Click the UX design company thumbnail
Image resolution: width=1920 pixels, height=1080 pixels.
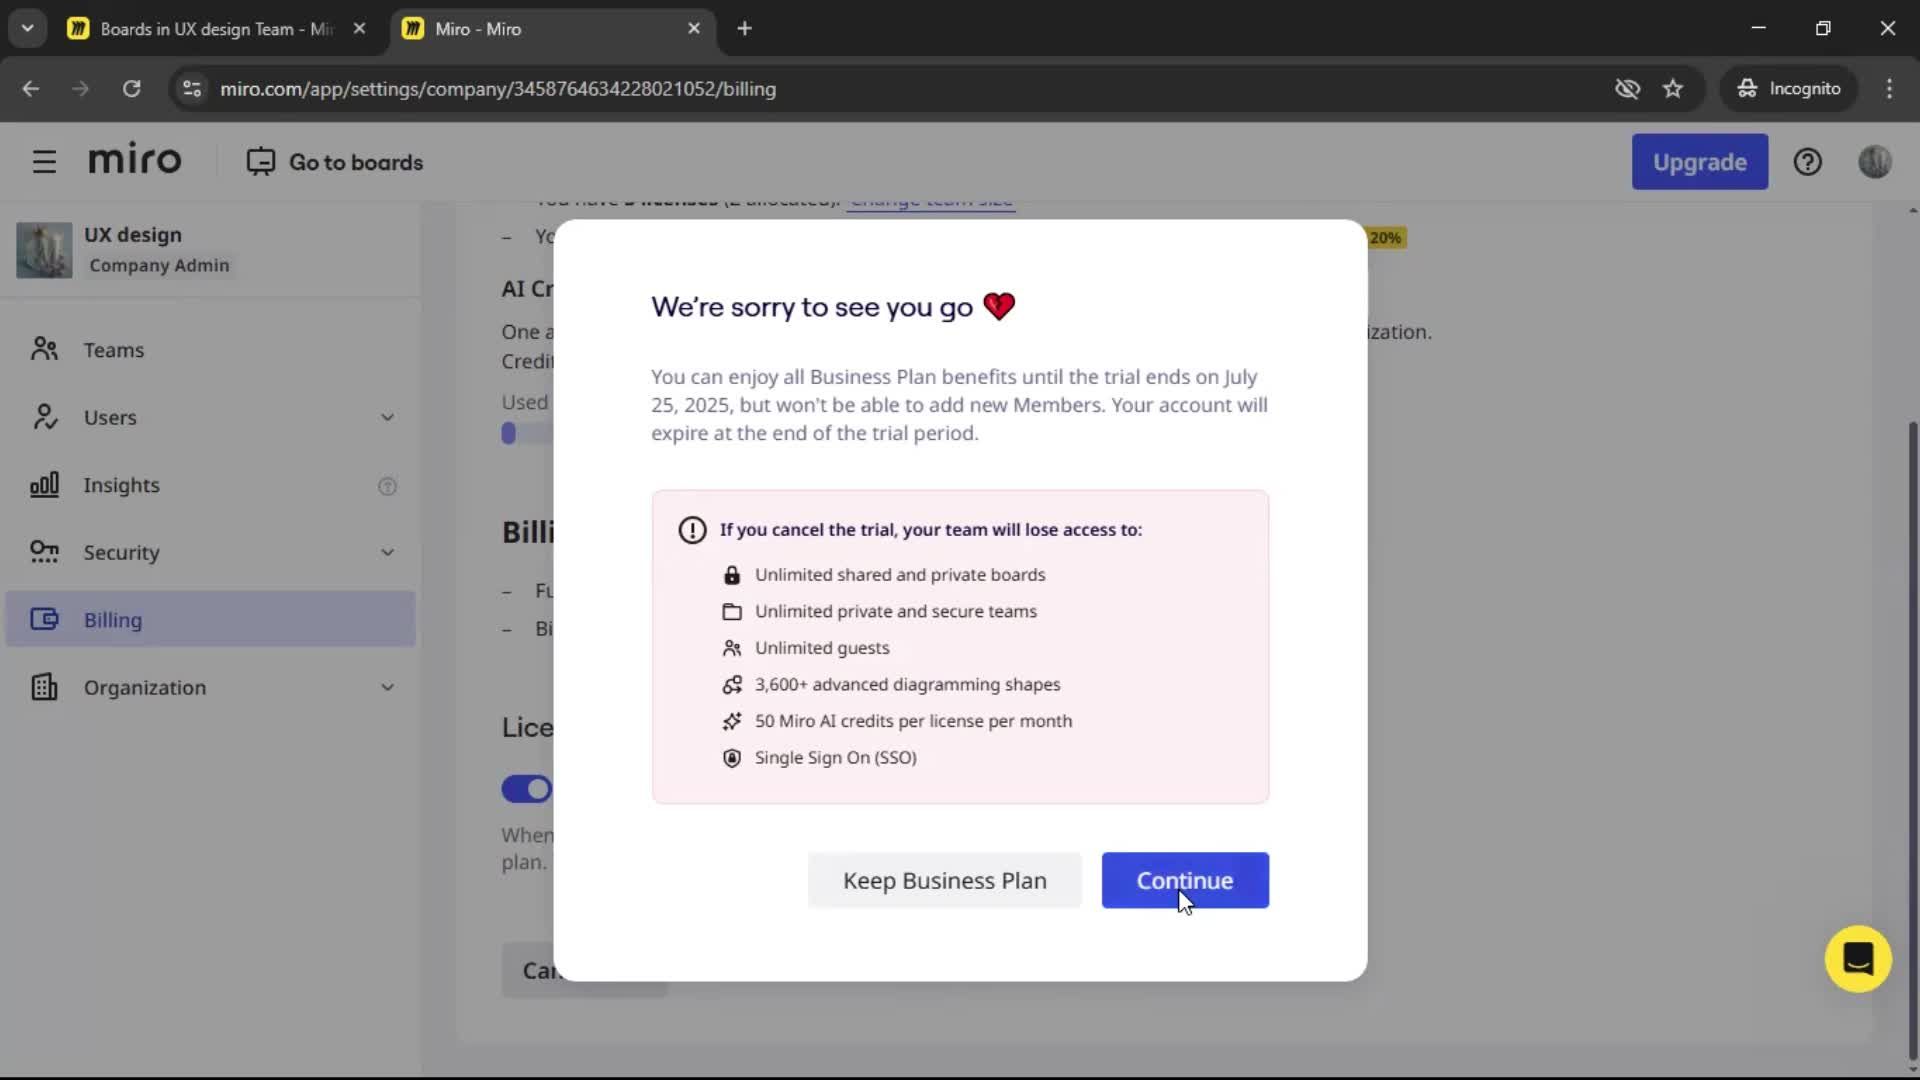(x=44, y=250)
